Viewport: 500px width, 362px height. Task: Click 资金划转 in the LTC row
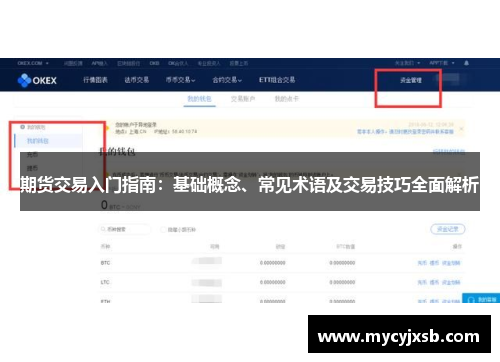pyautogui.click(x=451, y=282)
